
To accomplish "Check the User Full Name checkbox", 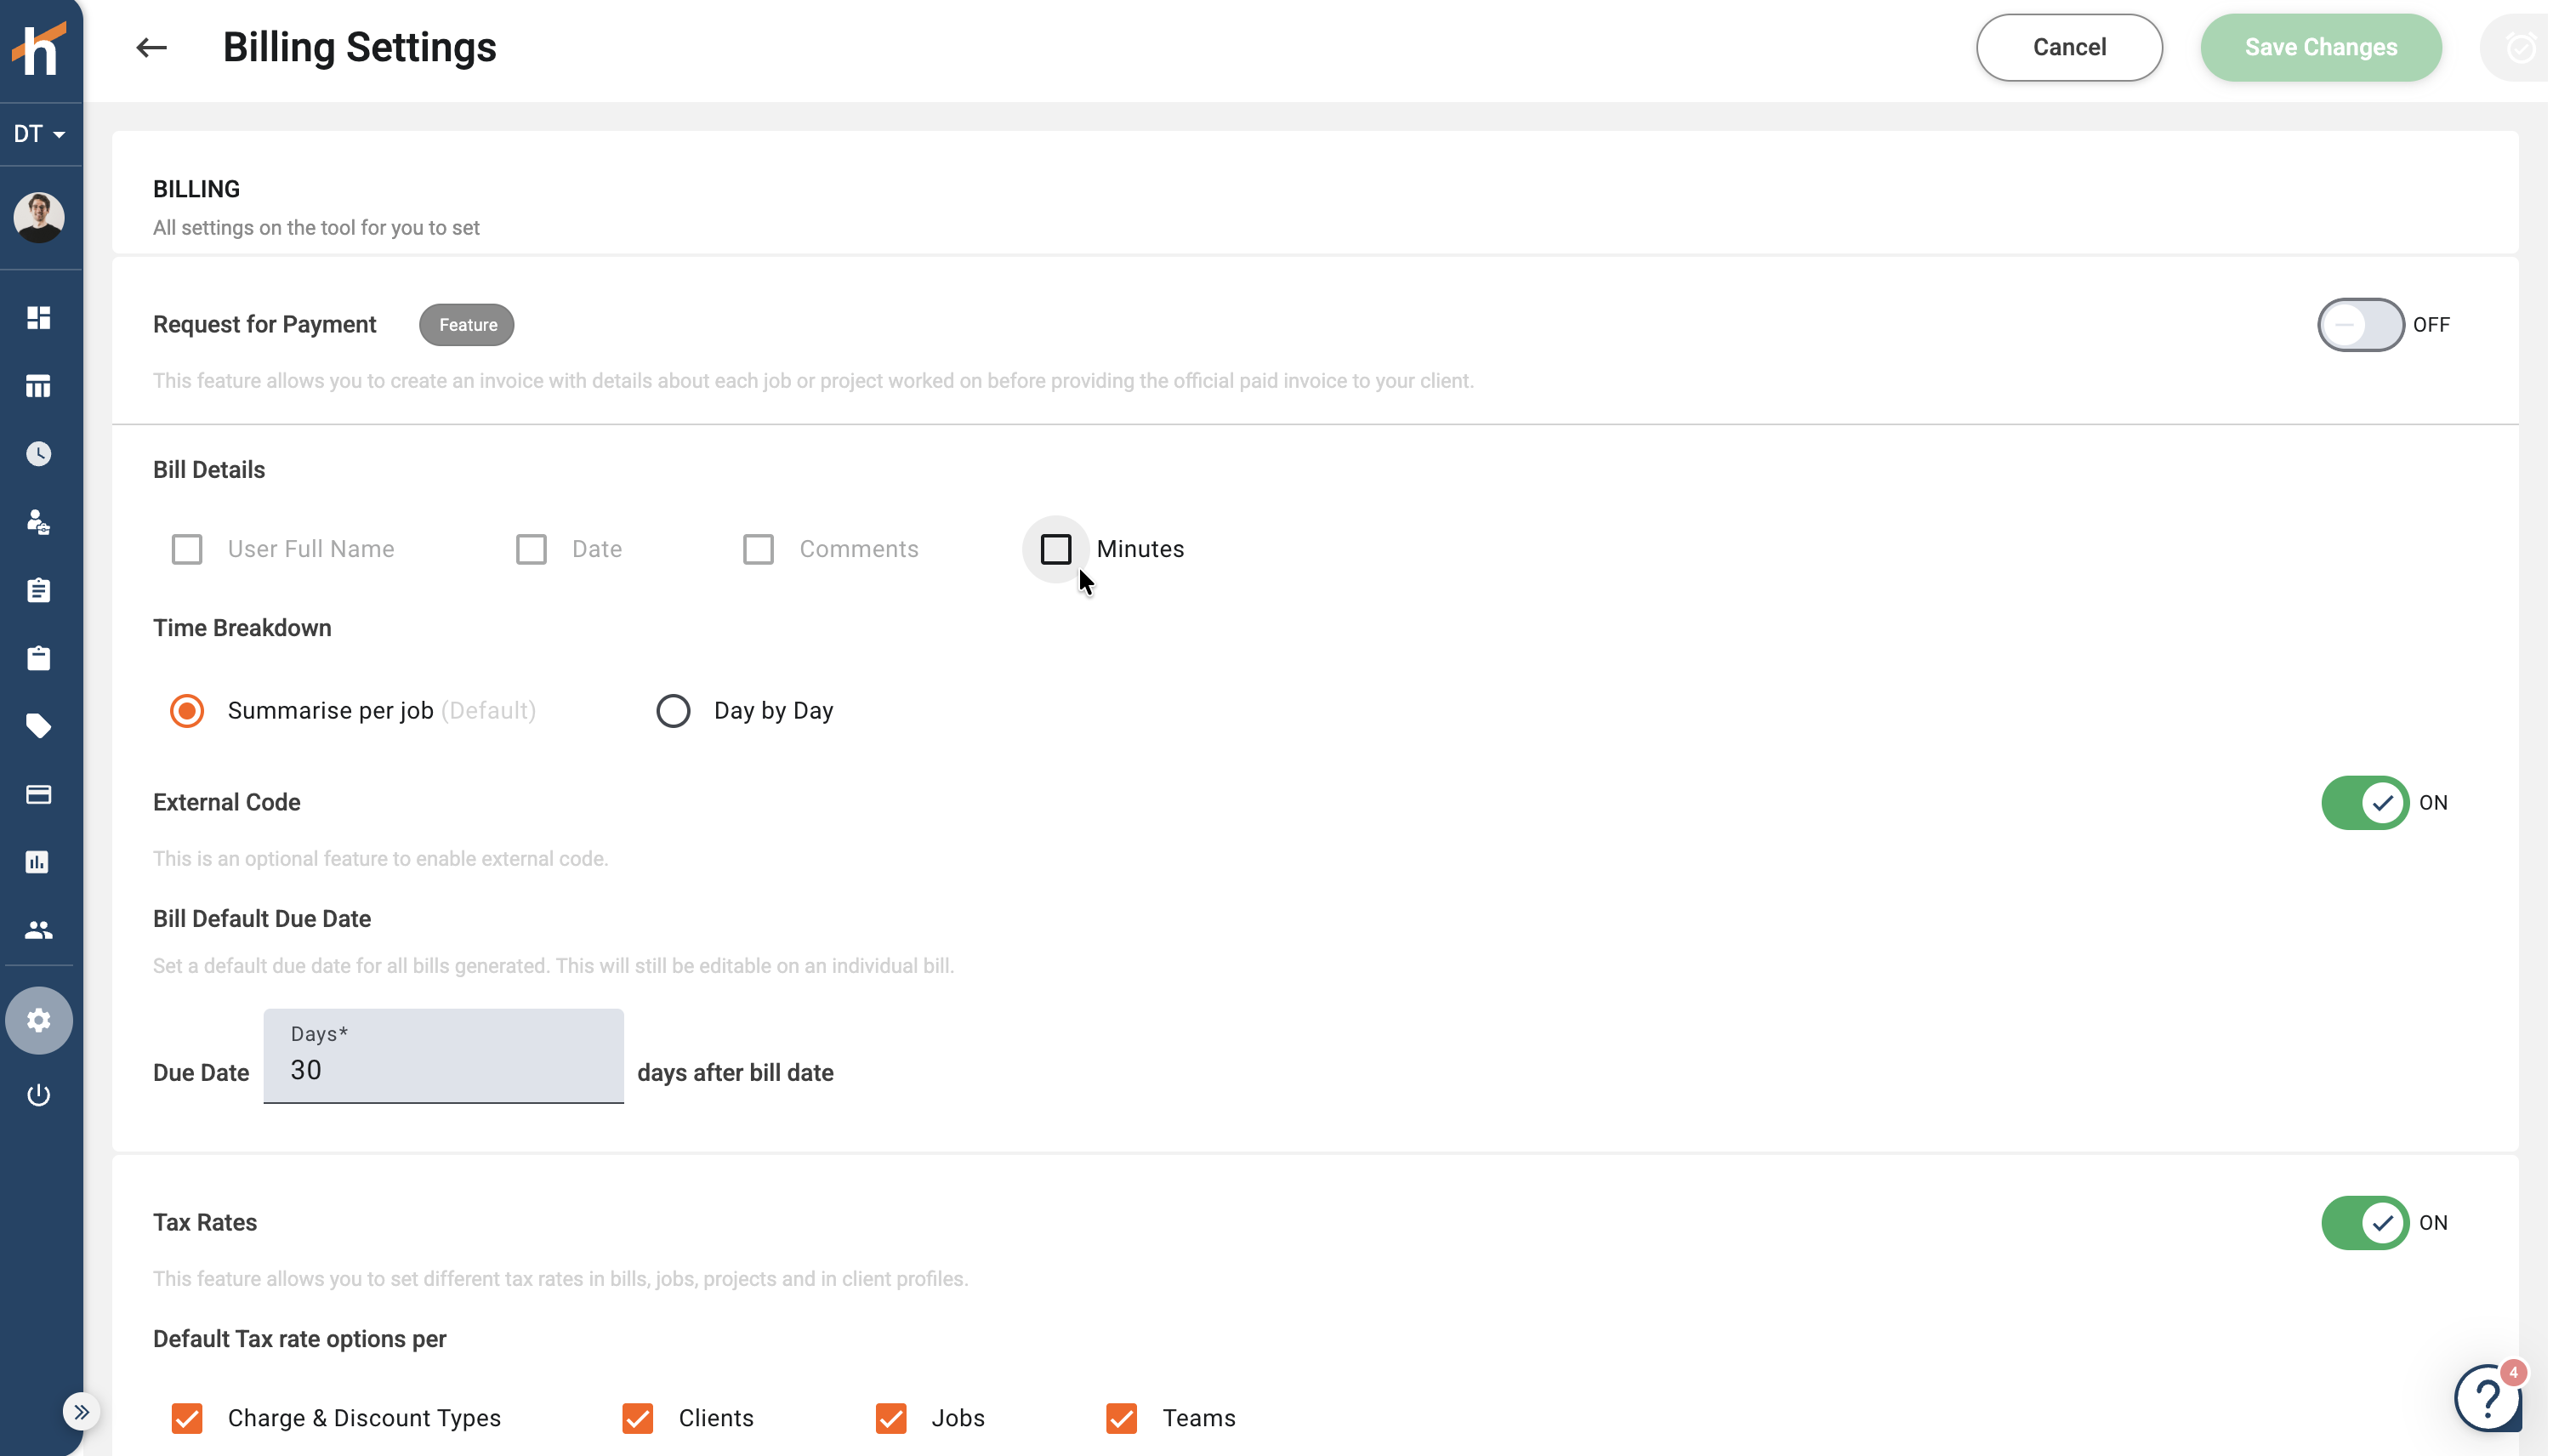I will [x=187, y=549].
